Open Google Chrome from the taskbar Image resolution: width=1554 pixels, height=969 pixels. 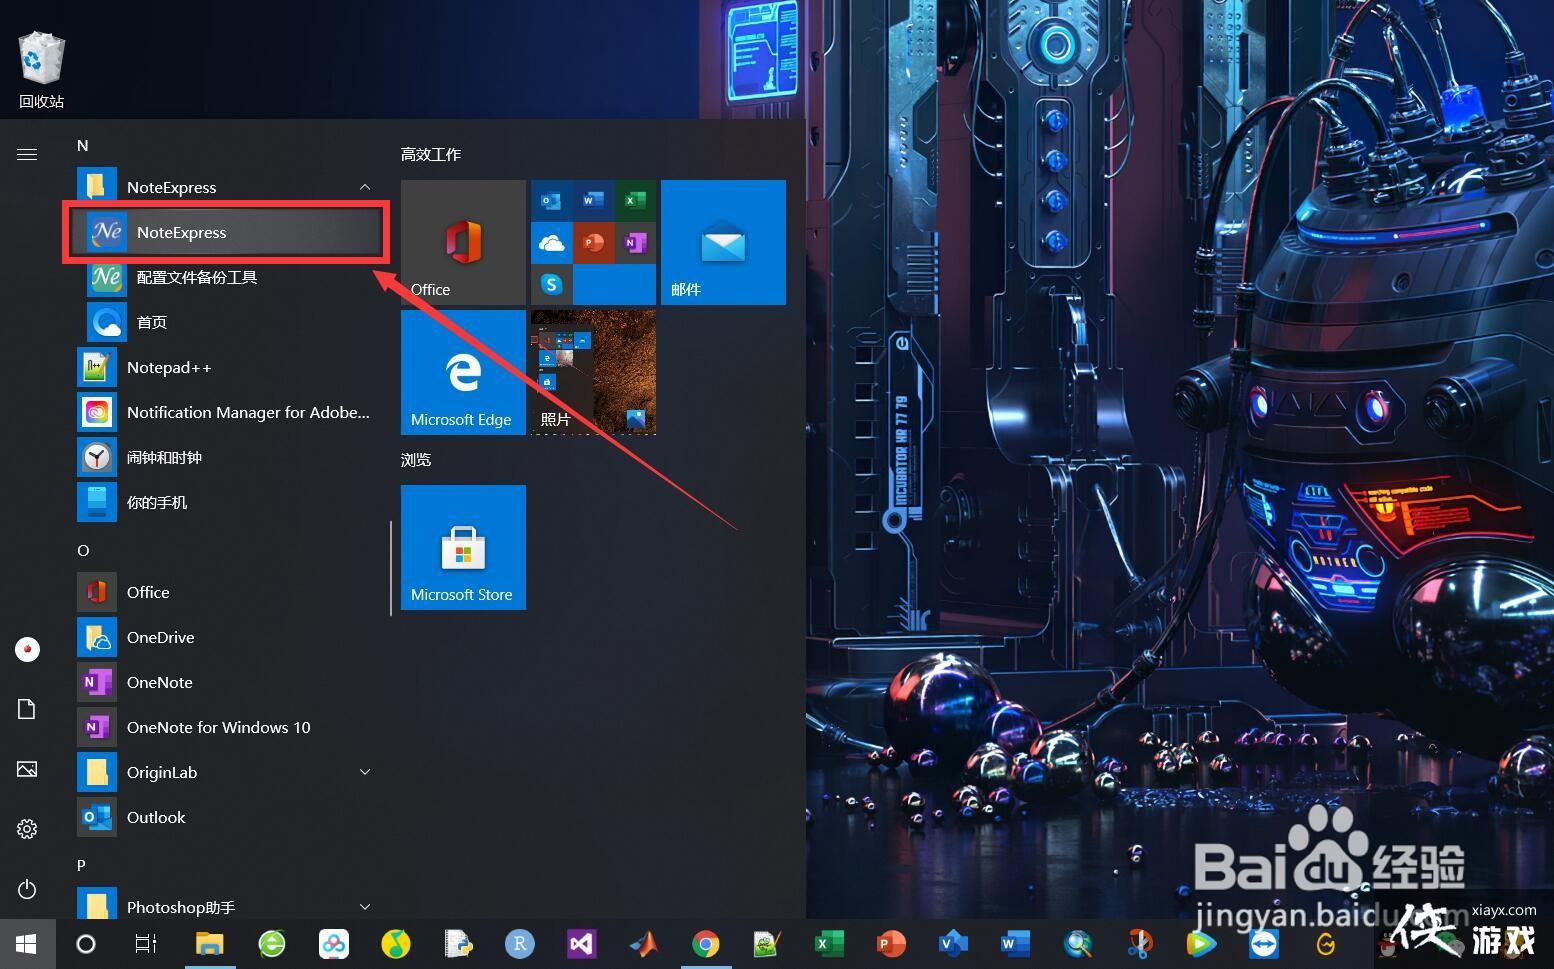tap(705, 944)
